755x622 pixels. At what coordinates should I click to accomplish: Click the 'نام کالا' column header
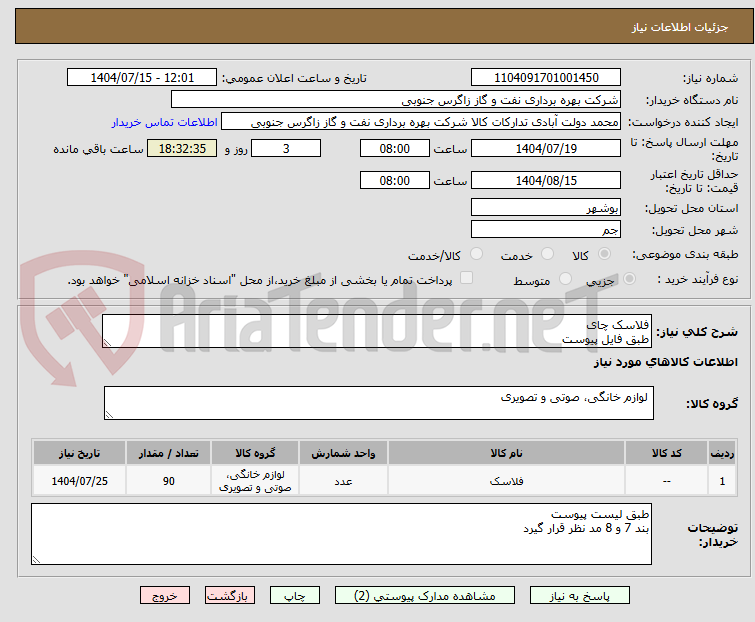[507, 453]
